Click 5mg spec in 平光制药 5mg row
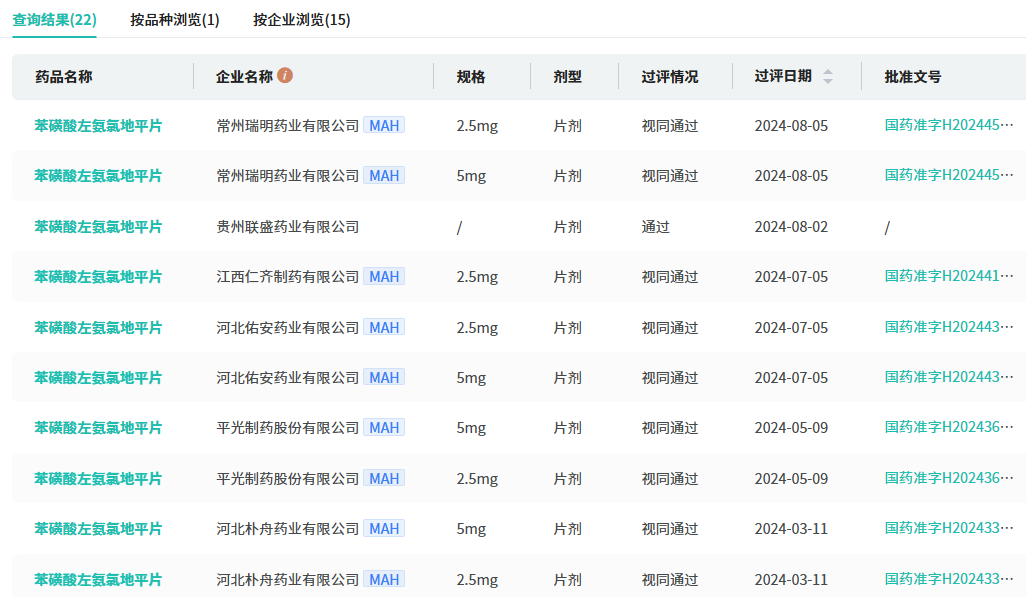The width and height of the screenshot is (1026, 597). [x=471, y=428]
